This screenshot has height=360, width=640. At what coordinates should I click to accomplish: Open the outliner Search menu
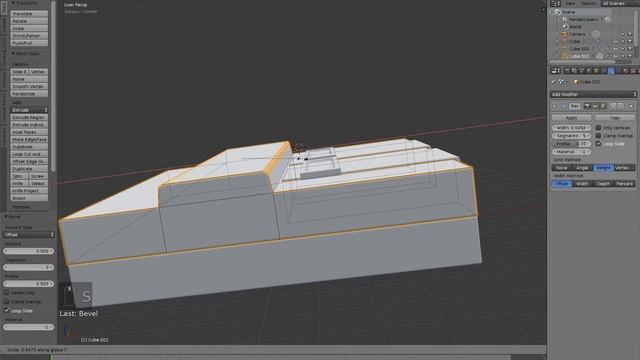tap(589, 3)
